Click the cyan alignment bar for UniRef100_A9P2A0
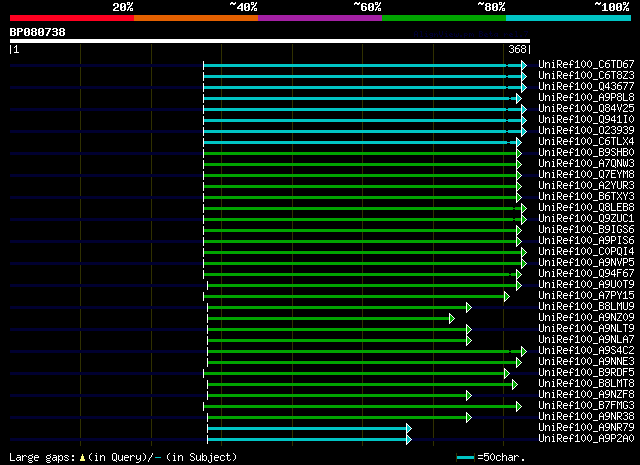This screenshot has height=465, width=640. [307, 440]
